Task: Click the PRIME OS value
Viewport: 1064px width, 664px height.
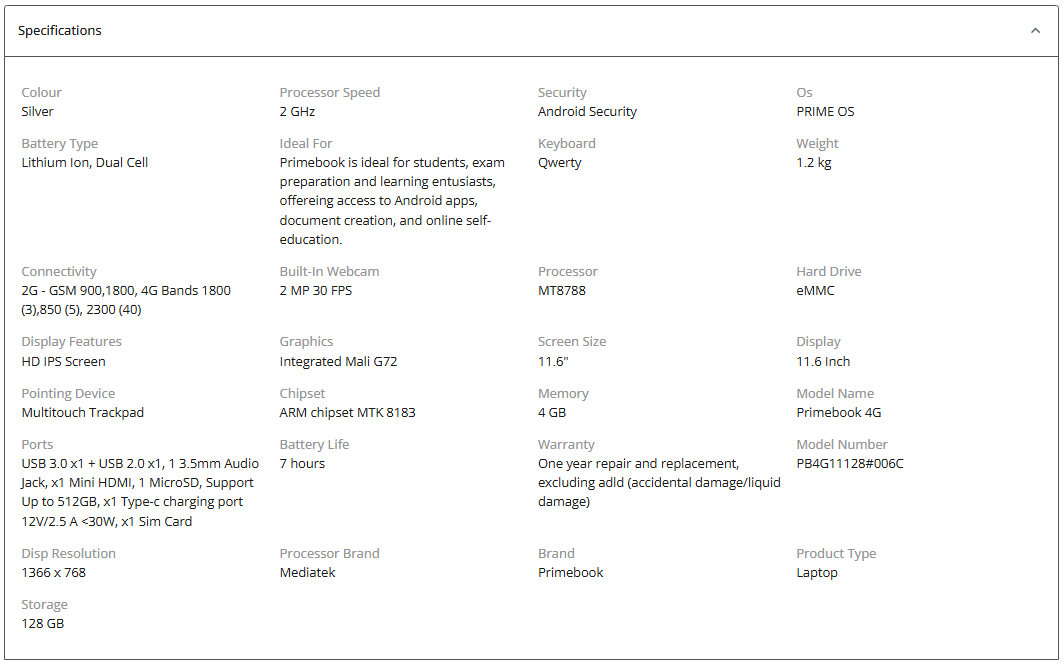Action: (x=825, y=111)
